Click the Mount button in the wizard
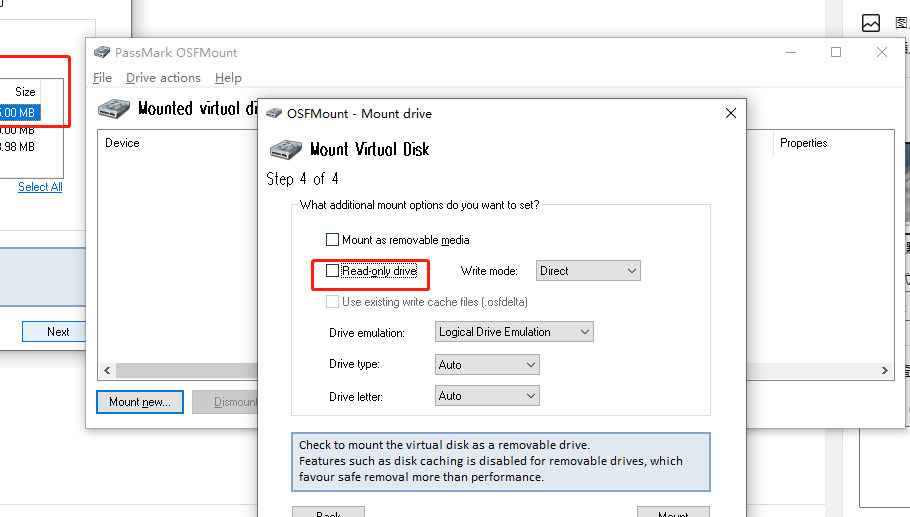The height and width of the screenshot is (517, 910). point(673,512)
